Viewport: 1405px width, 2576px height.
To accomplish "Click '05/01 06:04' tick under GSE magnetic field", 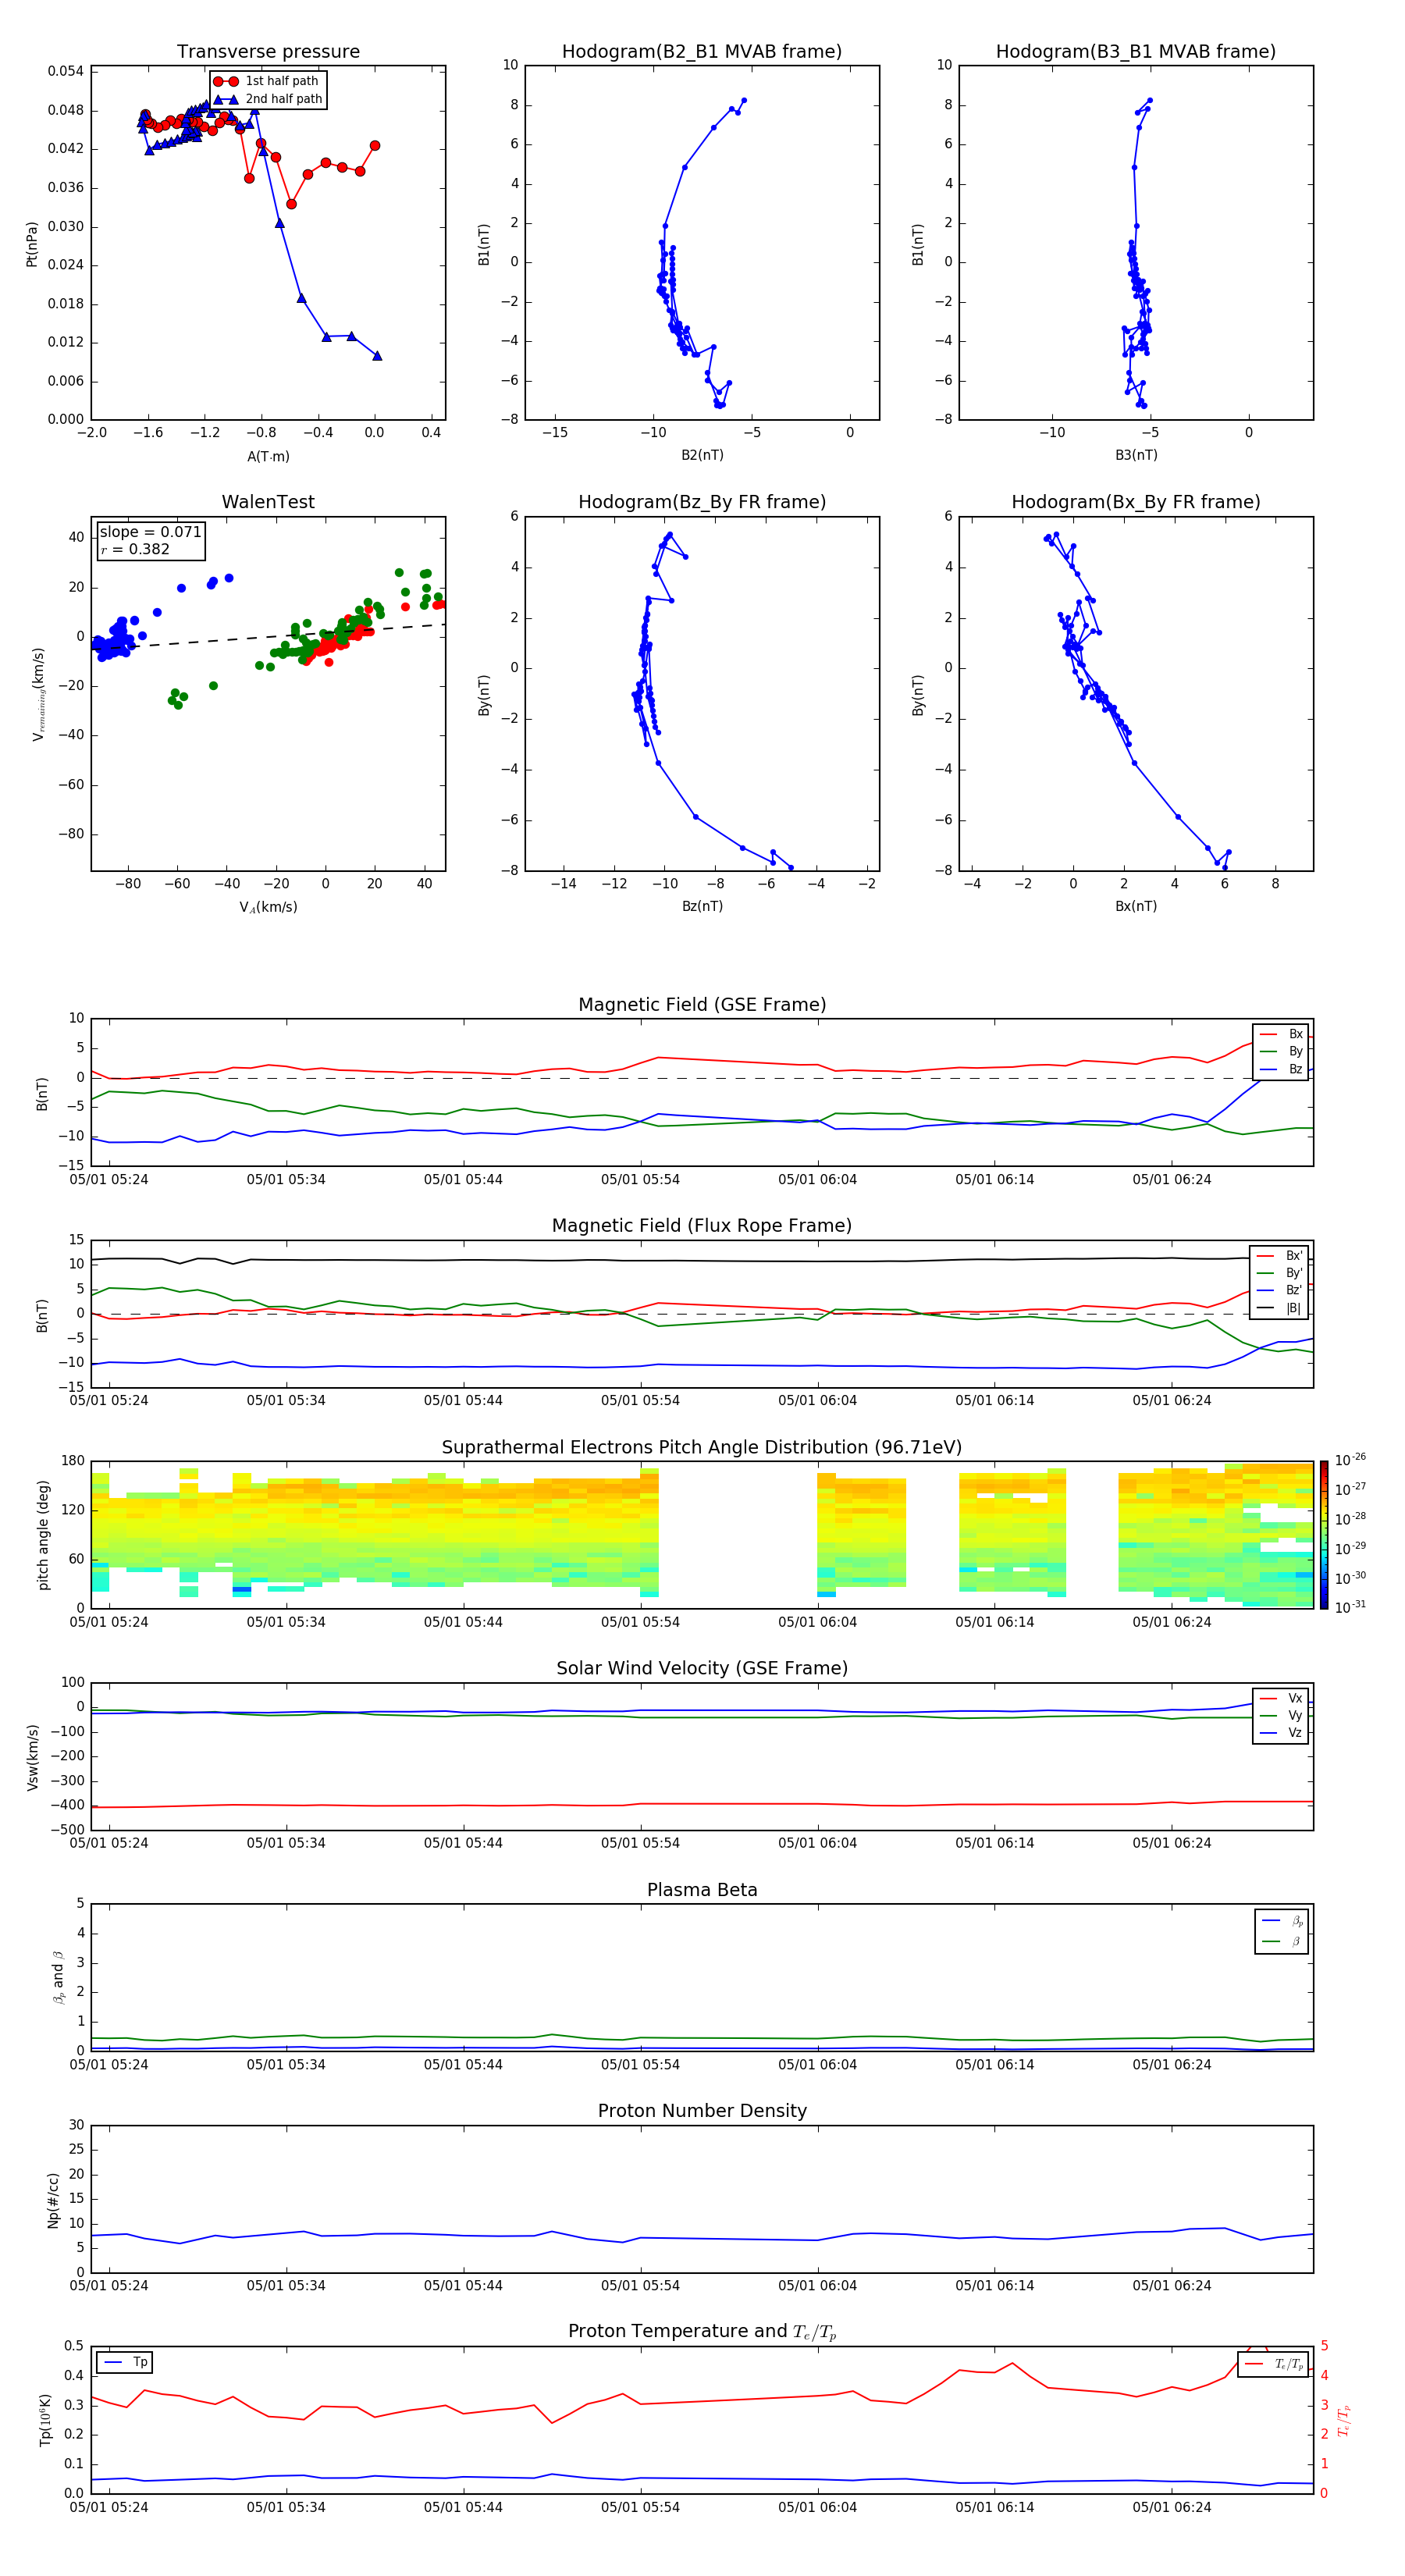I will [x=817, y=1180].
